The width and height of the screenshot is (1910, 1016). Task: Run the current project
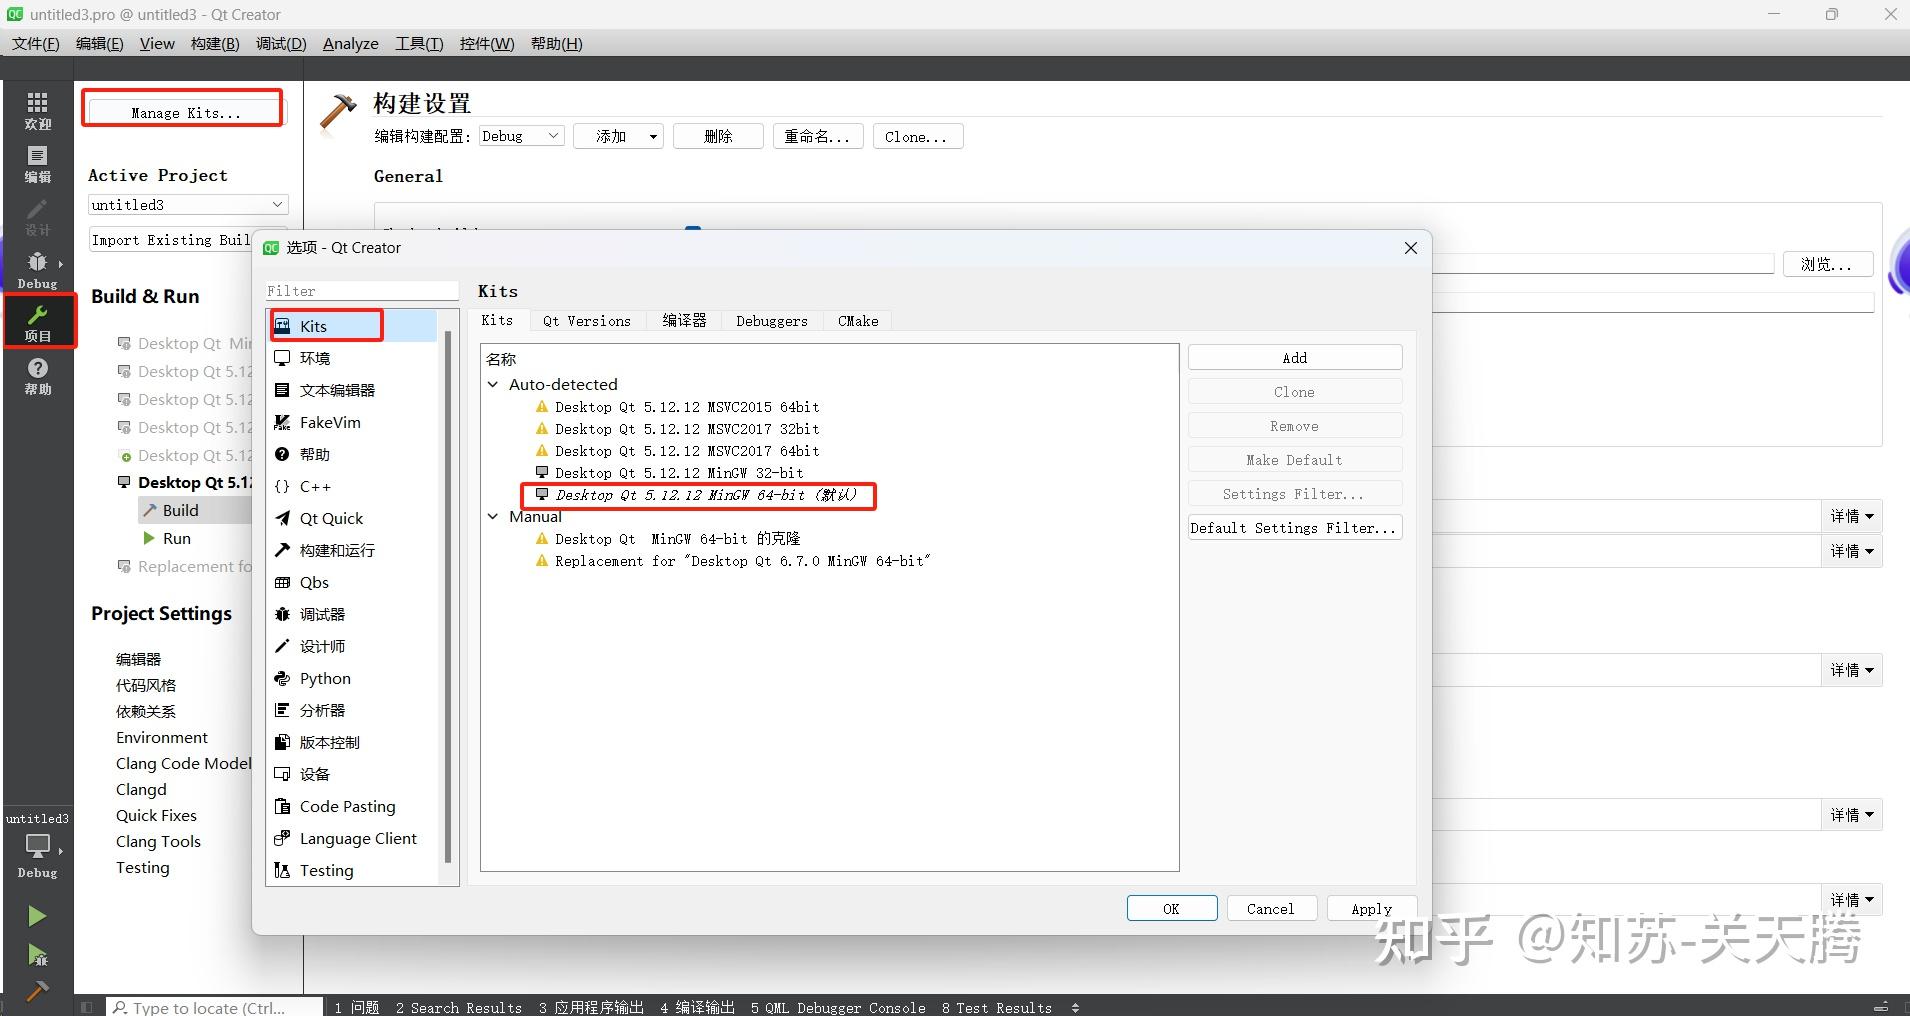click(x=37, y=915)
